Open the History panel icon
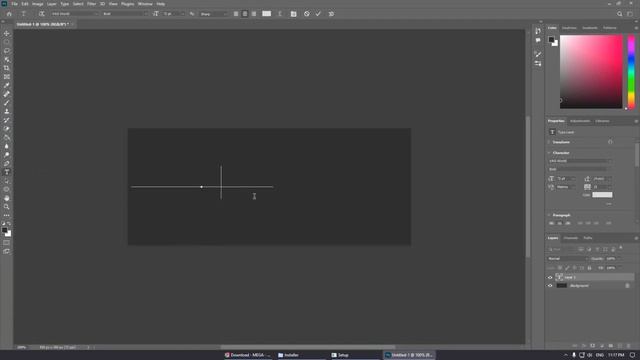Viewport: 640px width, 360px height. pos(538,31)
